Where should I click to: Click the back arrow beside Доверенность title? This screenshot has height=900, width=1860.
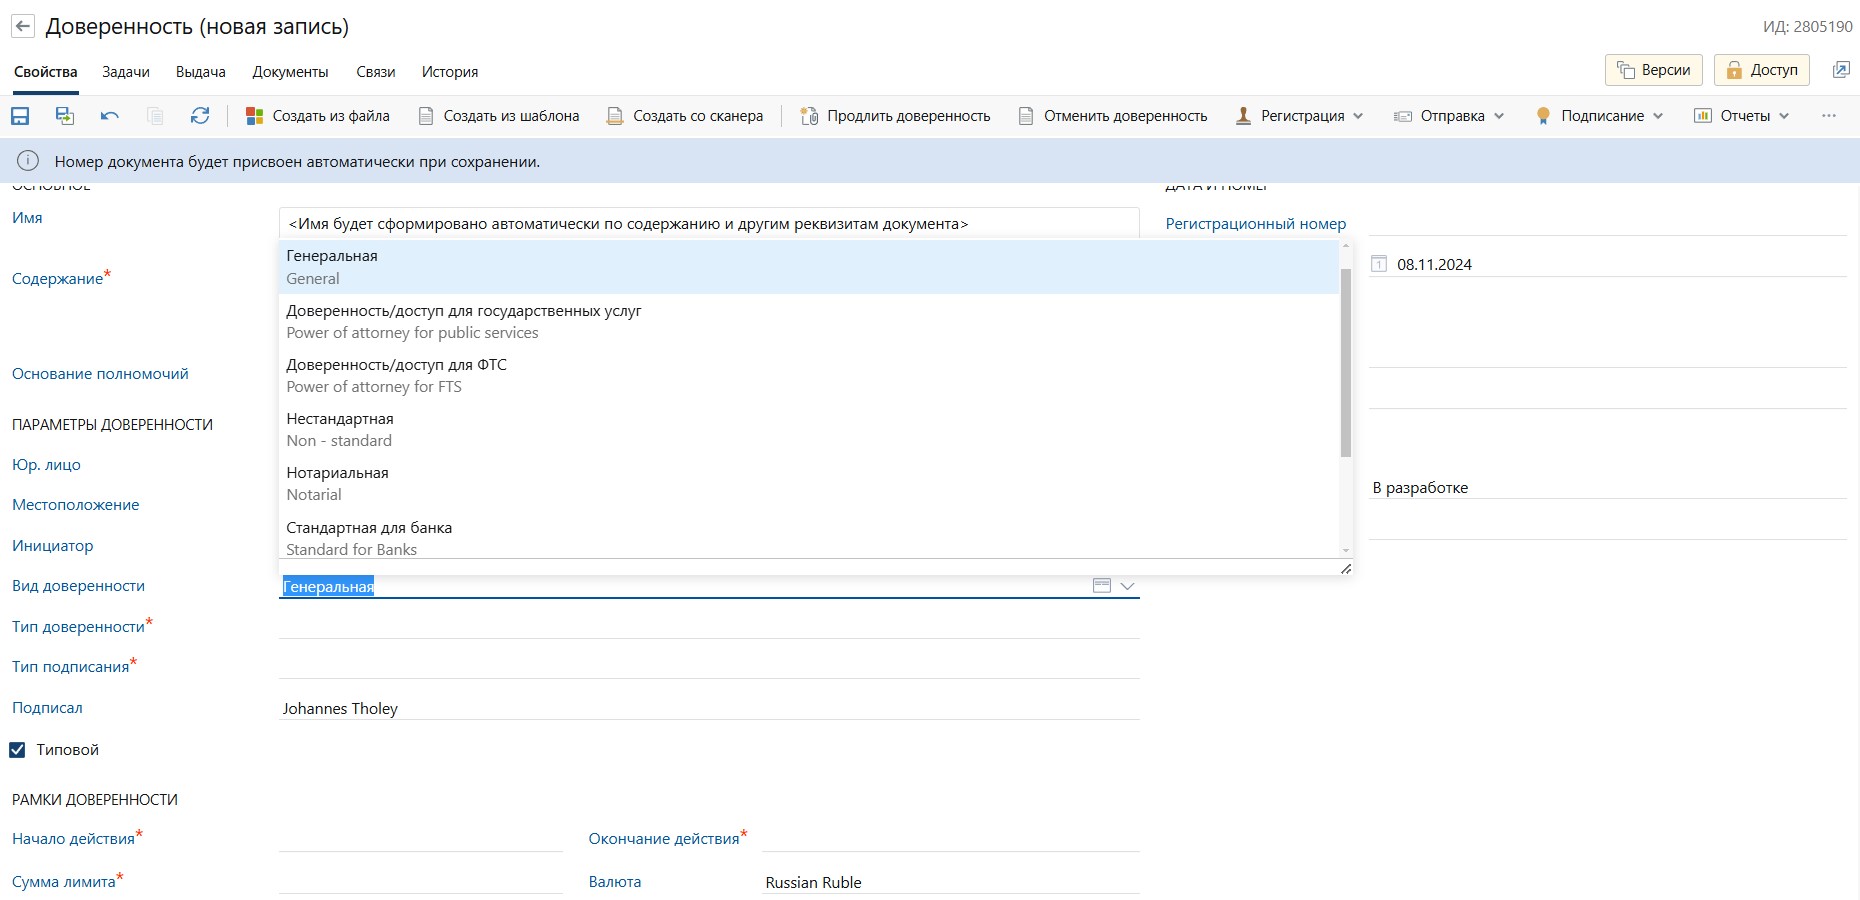[23, 27]
